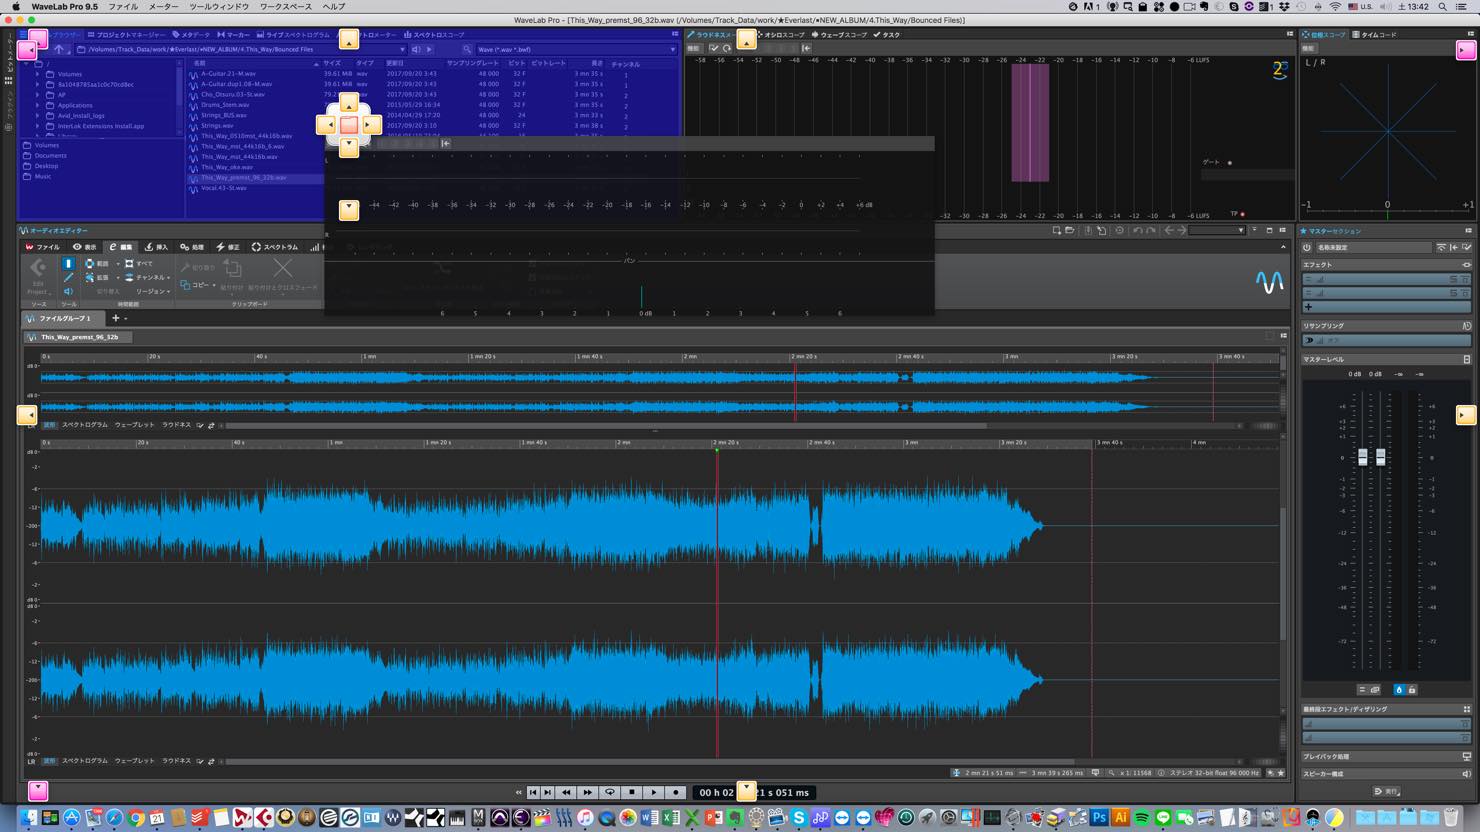Start playback with the transport play button
The width and height of the screenshot is (1480, 832).
click(x=654, y=792)
